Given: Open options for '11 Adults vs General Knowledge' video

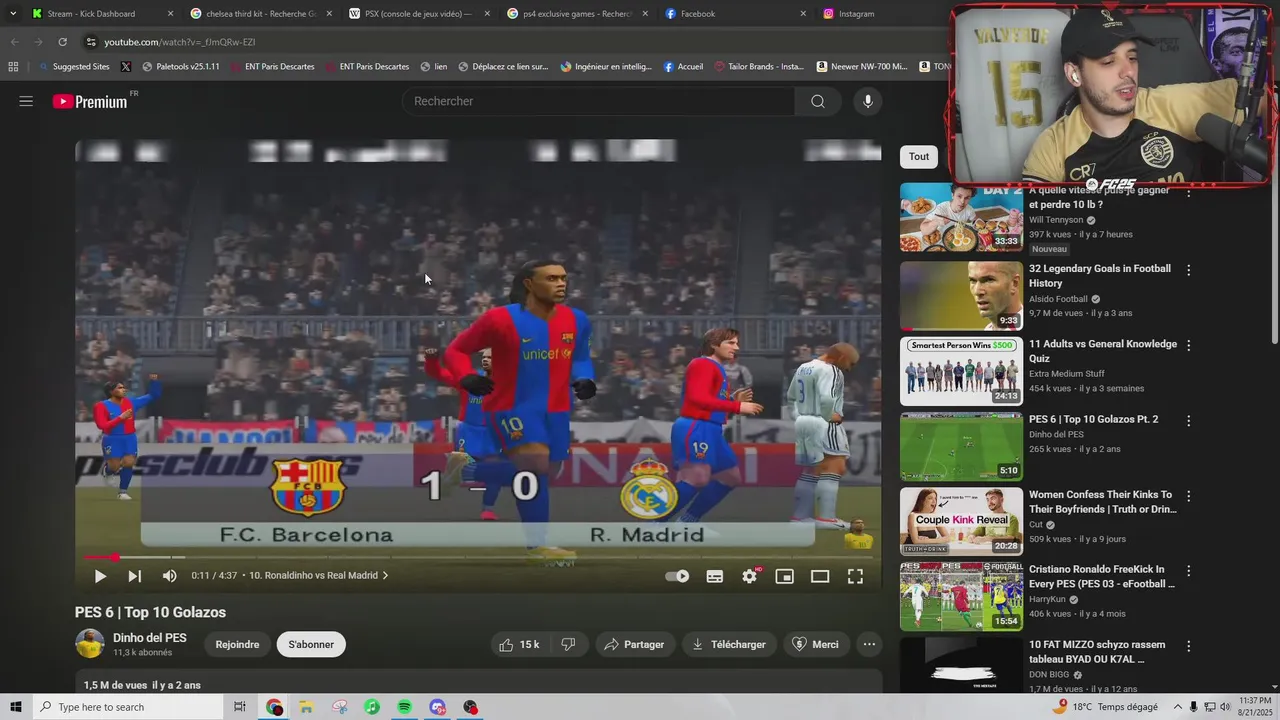Looking at the screenshot, I should click(x=1188, y=345).
